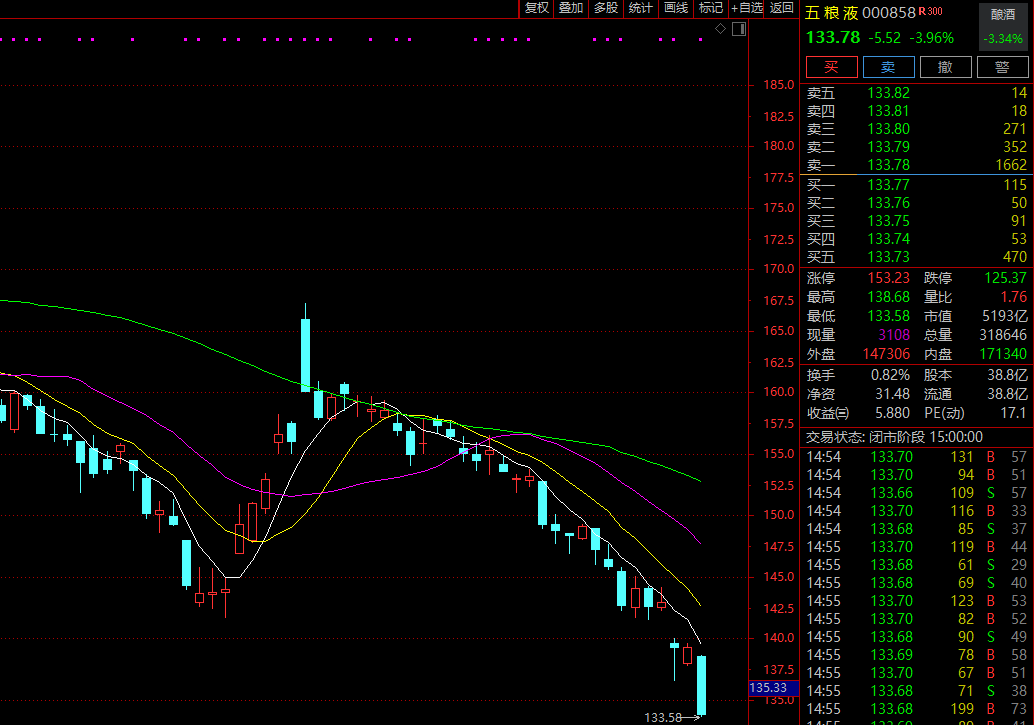Toggle the side panel layout icon

click(x=739, y=29)
